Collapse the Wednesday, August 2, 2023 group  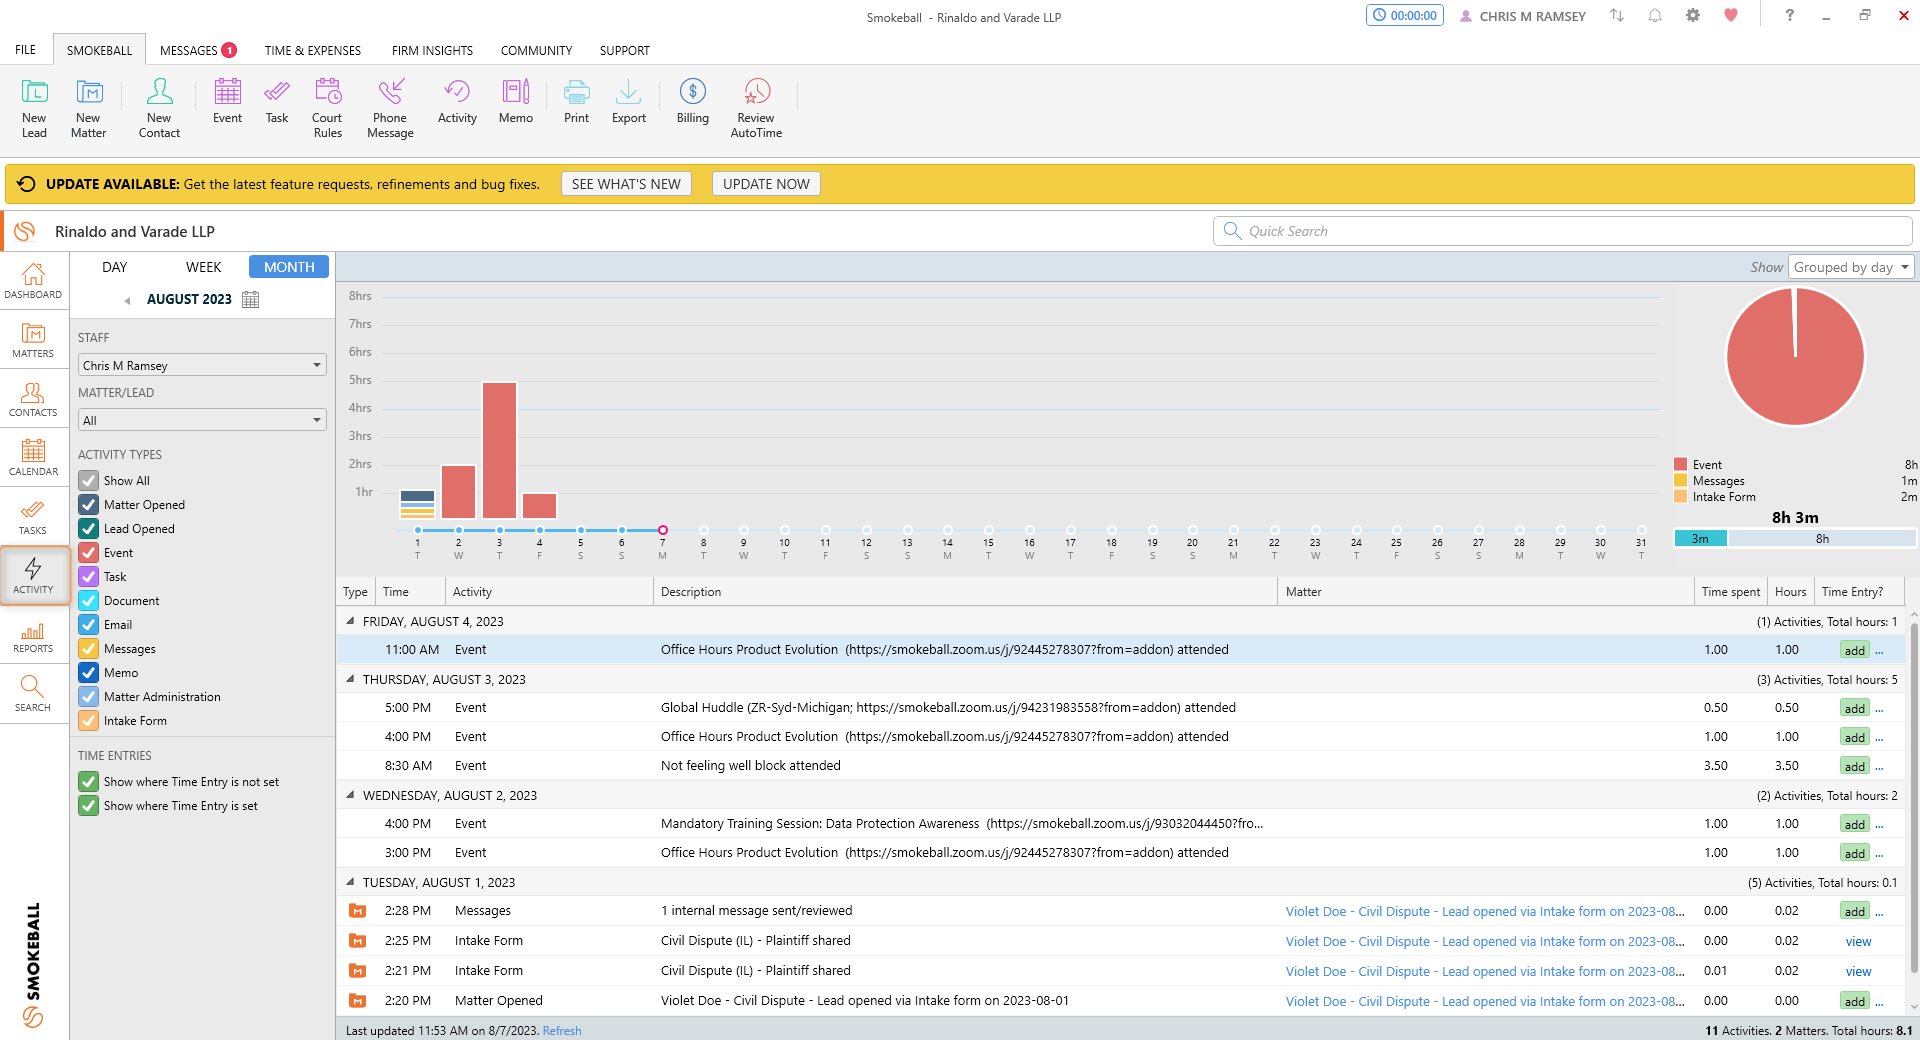point(351,795)
